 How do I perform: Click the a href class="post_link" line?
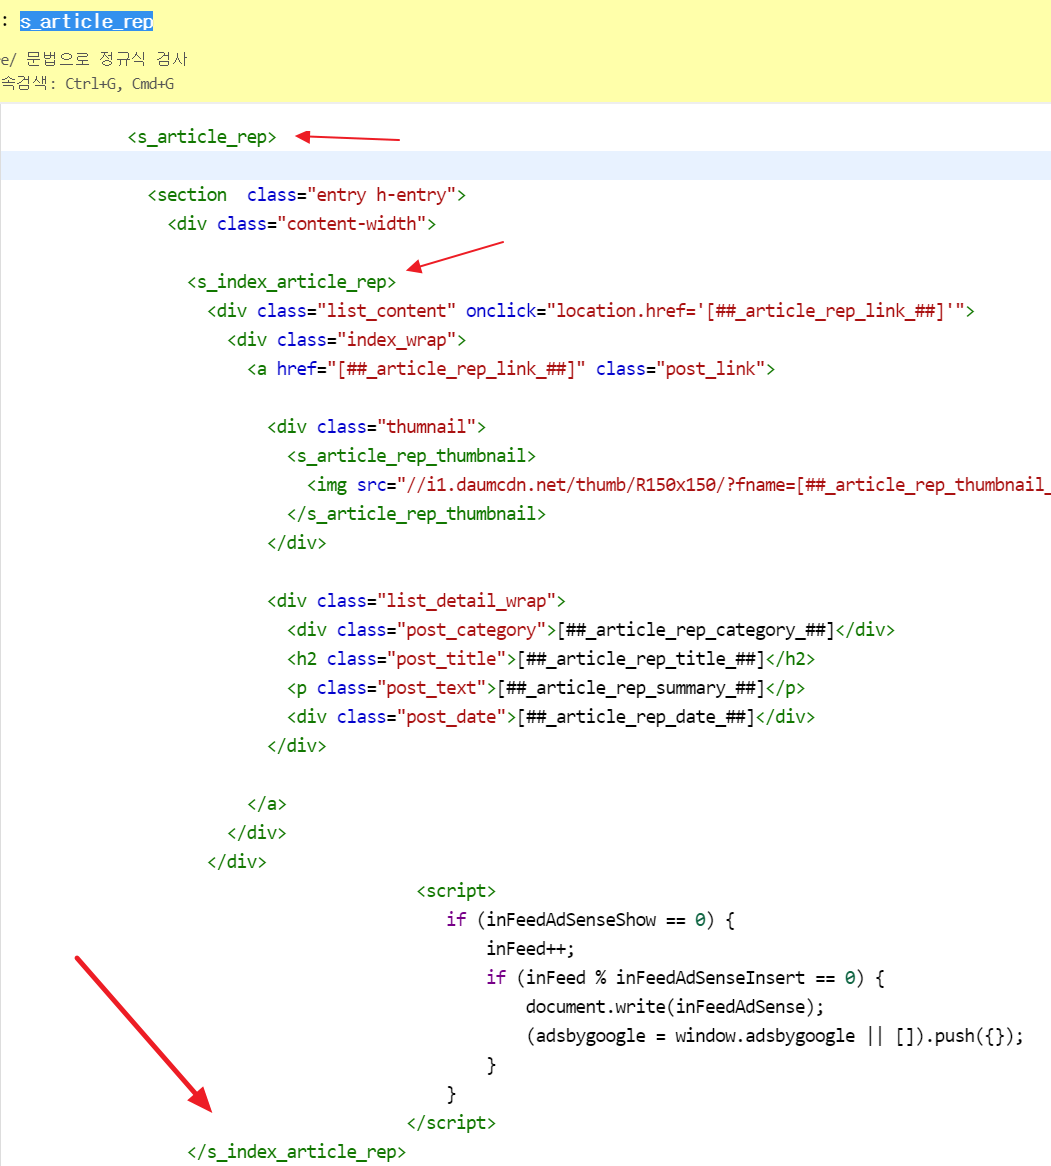pos(511,369)
